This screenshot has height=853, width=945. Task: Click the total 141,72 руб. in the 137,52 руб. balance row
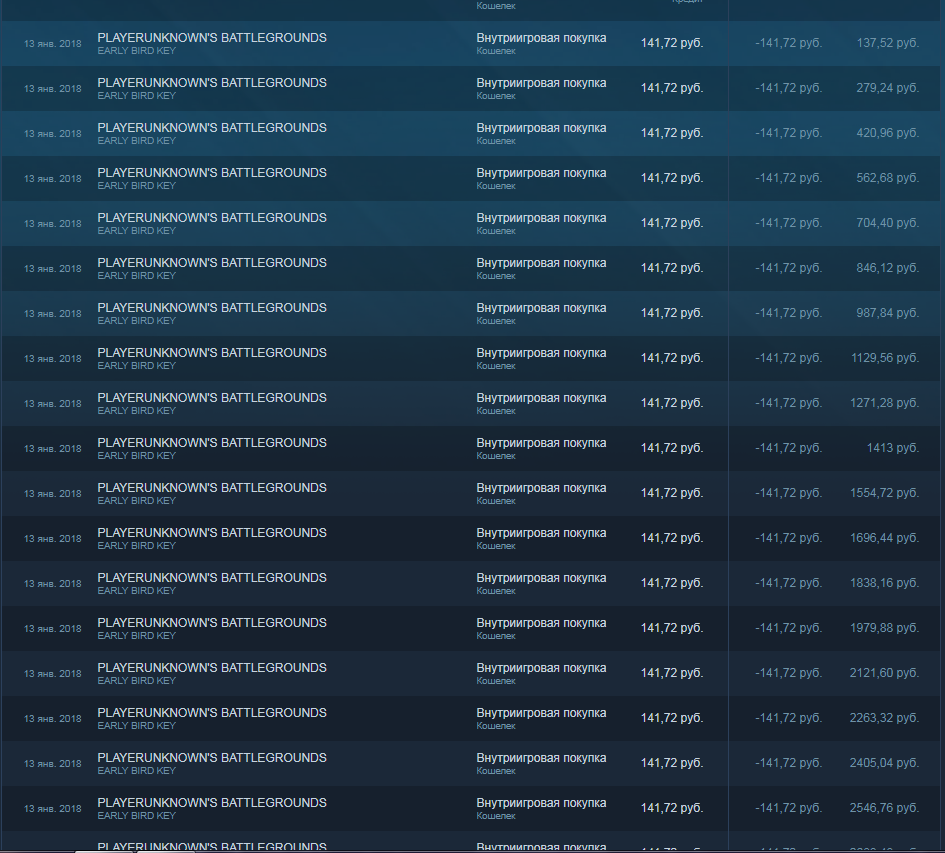point(672,43)
